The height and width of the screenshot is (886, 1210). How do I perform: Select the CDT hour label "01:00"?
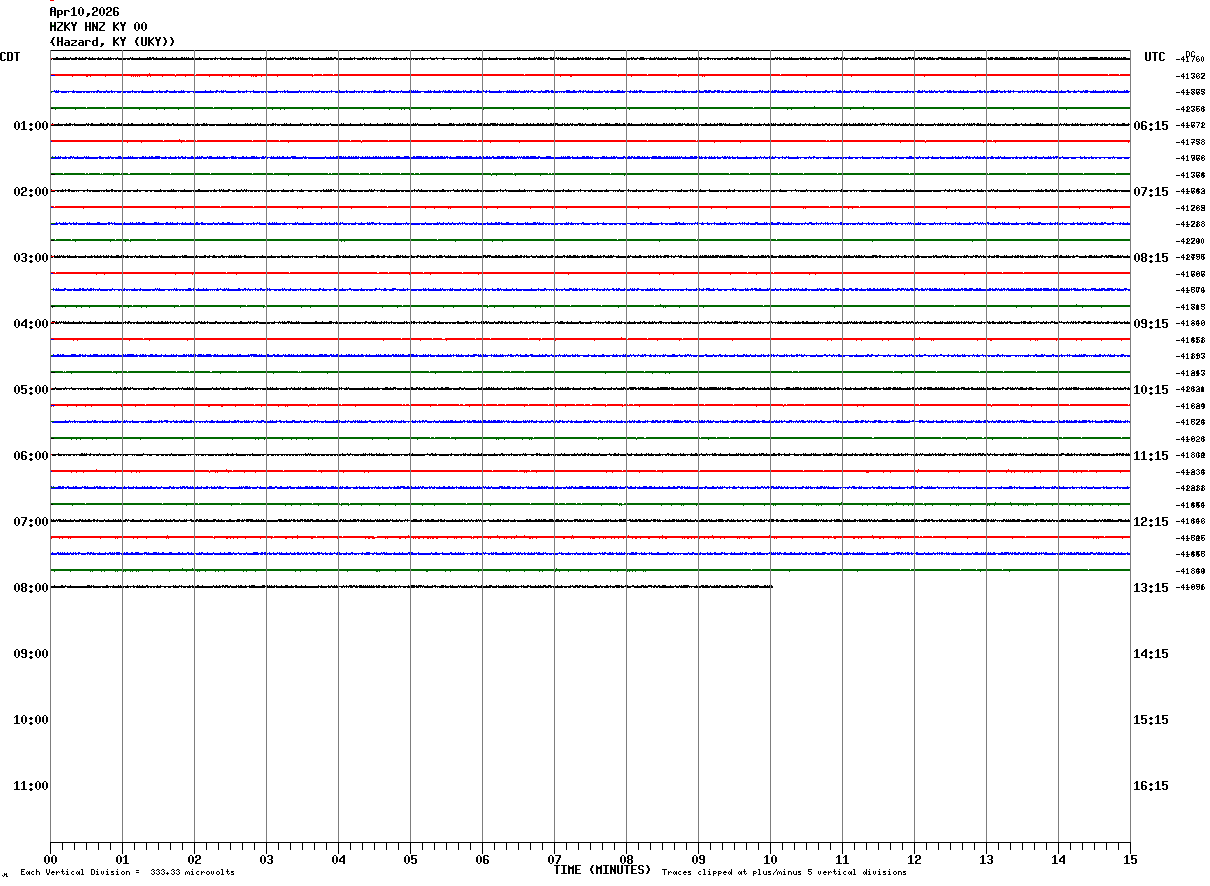(31, 126)
